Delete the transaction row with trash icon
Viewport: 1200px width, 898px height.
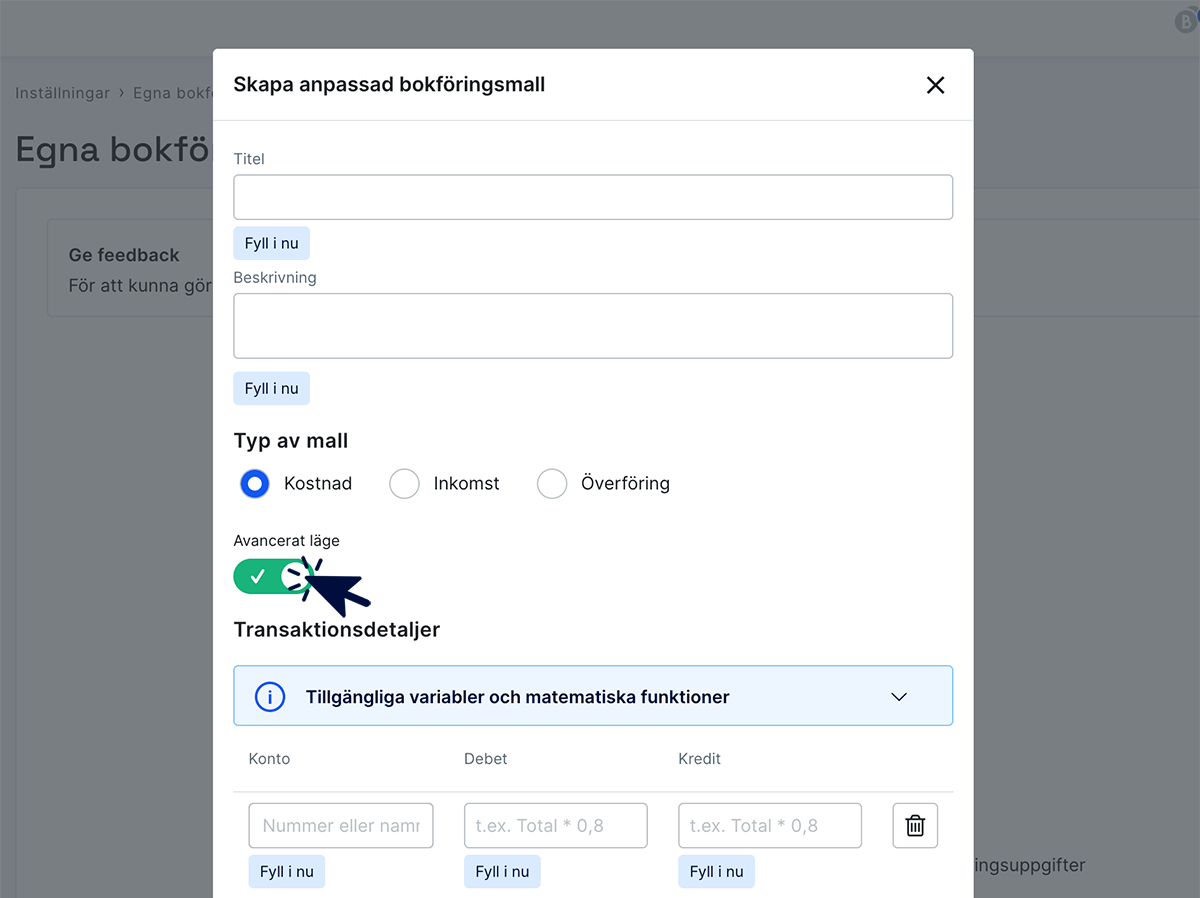coord(915,825)
